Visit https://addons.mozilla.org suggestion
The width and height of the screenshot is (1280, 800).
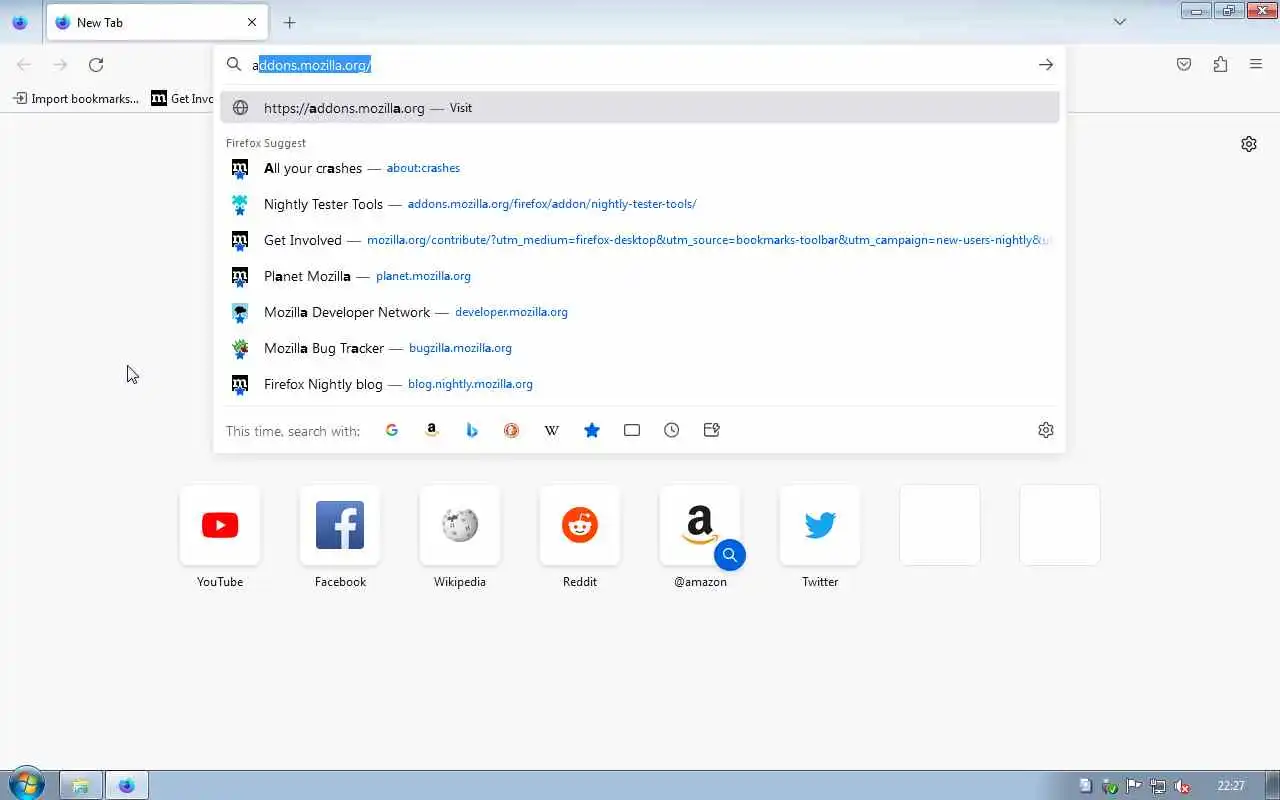pyautogui.click(x=640, y=108)
